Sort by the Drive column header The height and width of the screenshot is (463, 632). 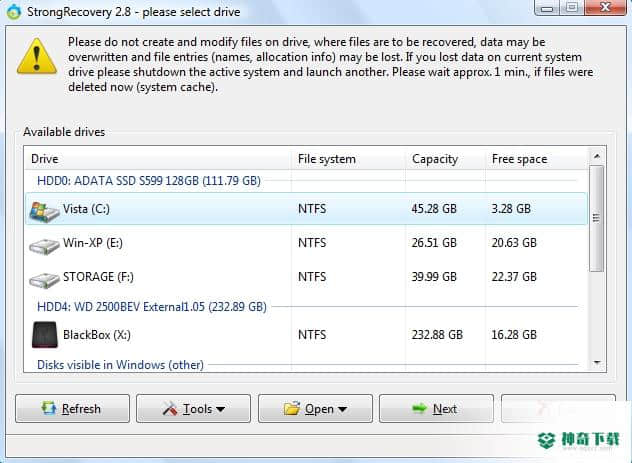click(158, 159)
